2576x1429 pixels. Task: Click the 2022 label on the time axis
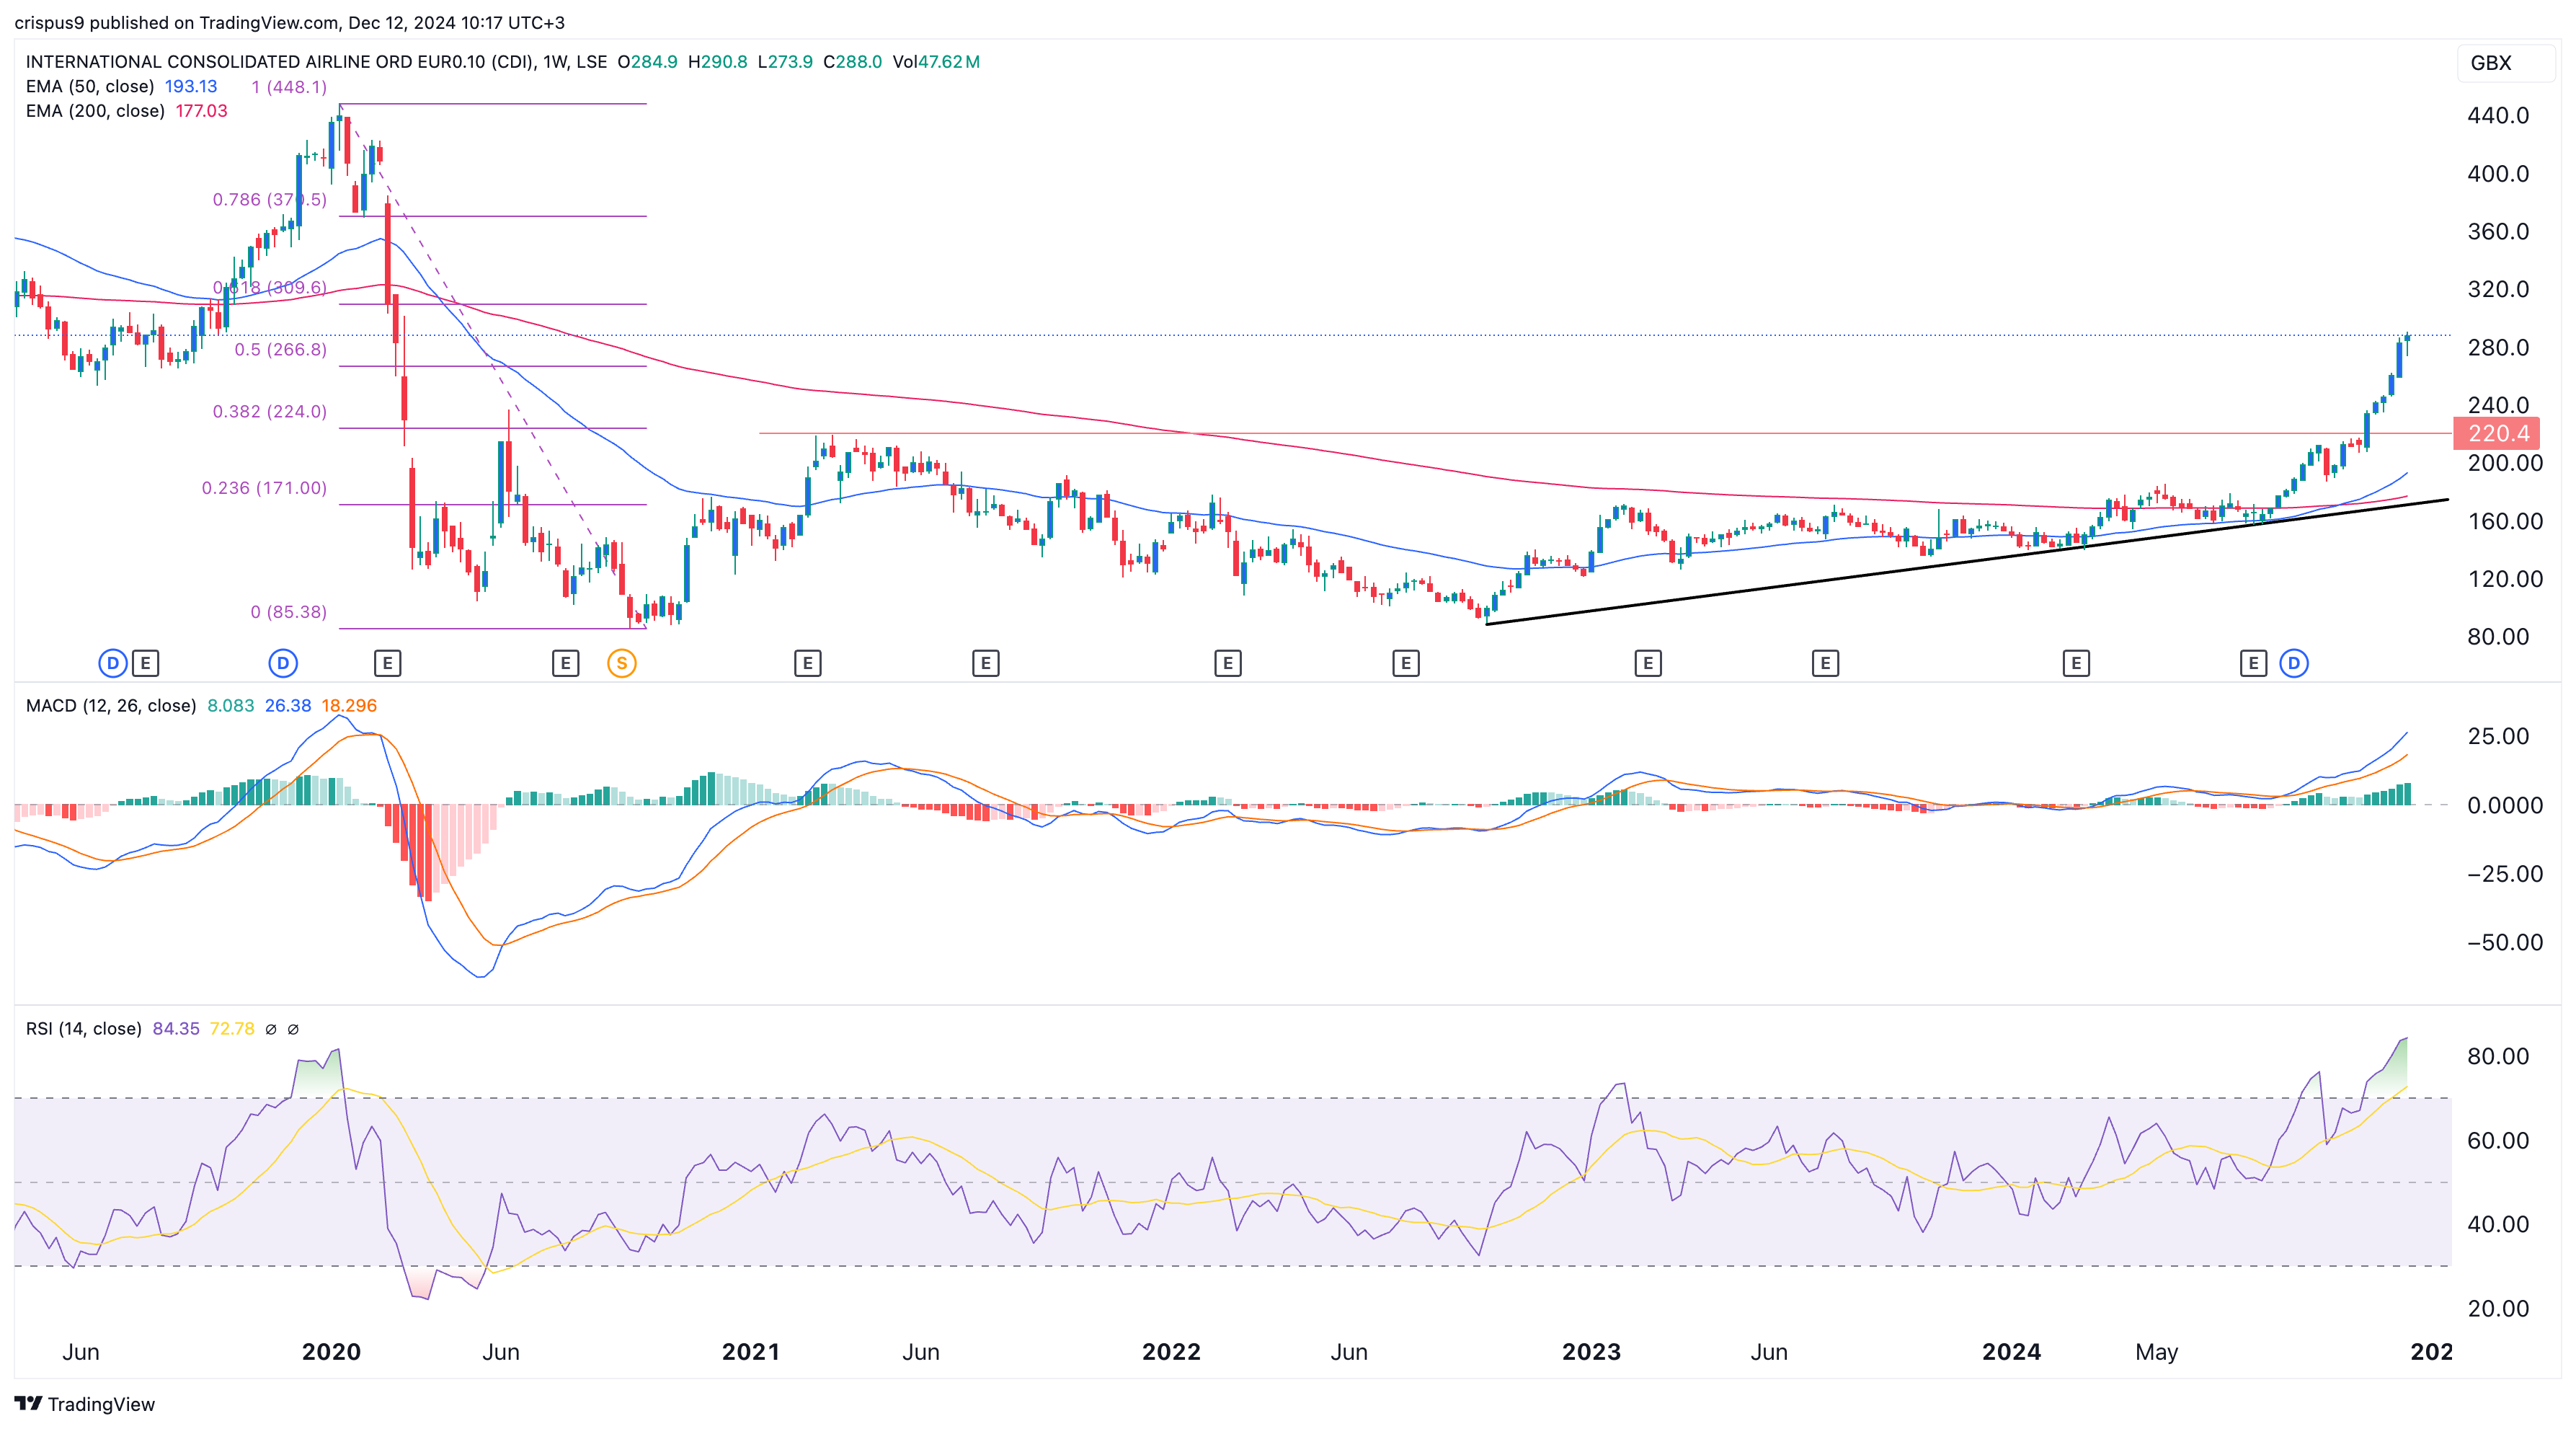[1171, 1352]
